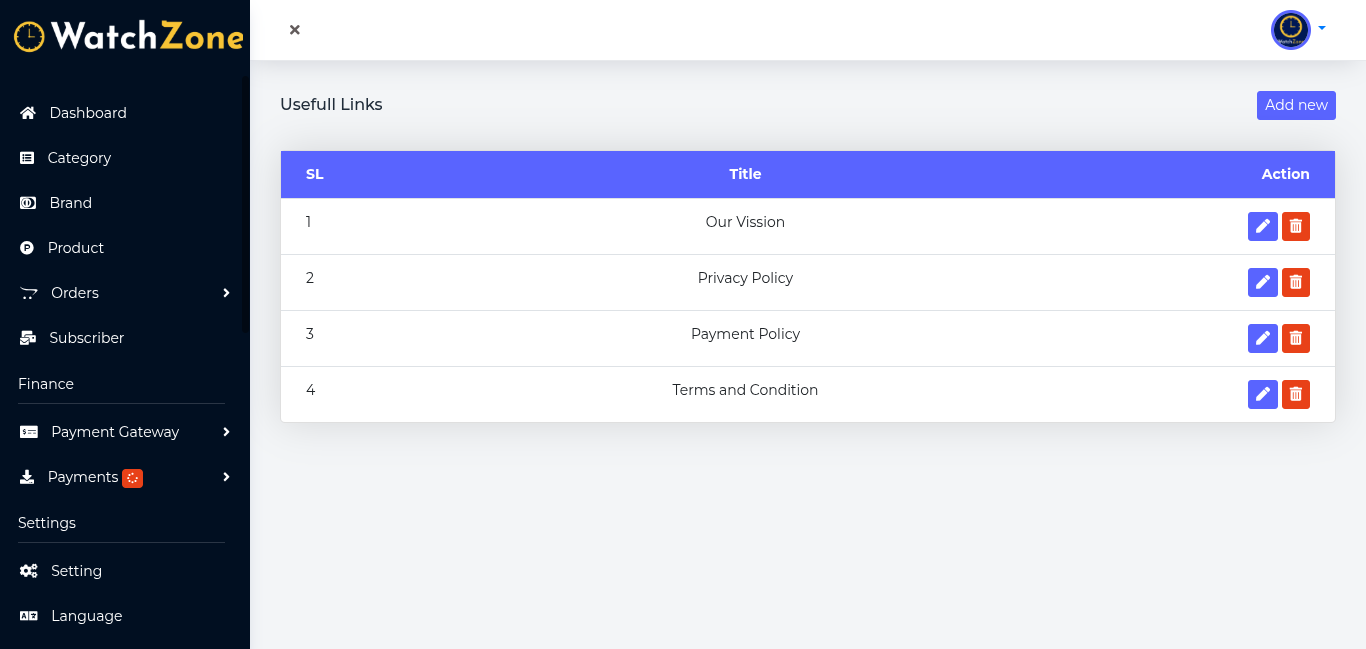Open the Language settings link
1366x649 pixels.
tap(86, 616)
